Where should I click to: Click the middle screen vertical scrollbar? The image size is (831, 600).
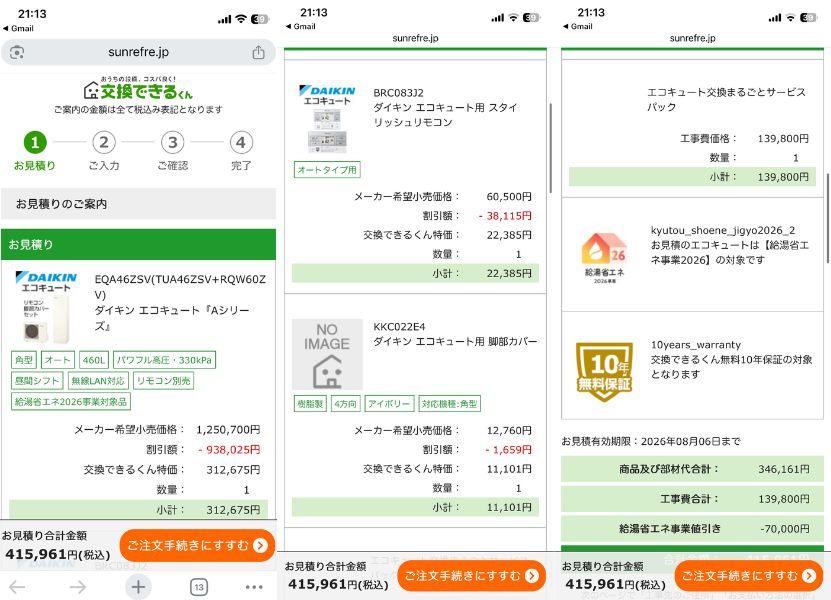tap(551, 148)
